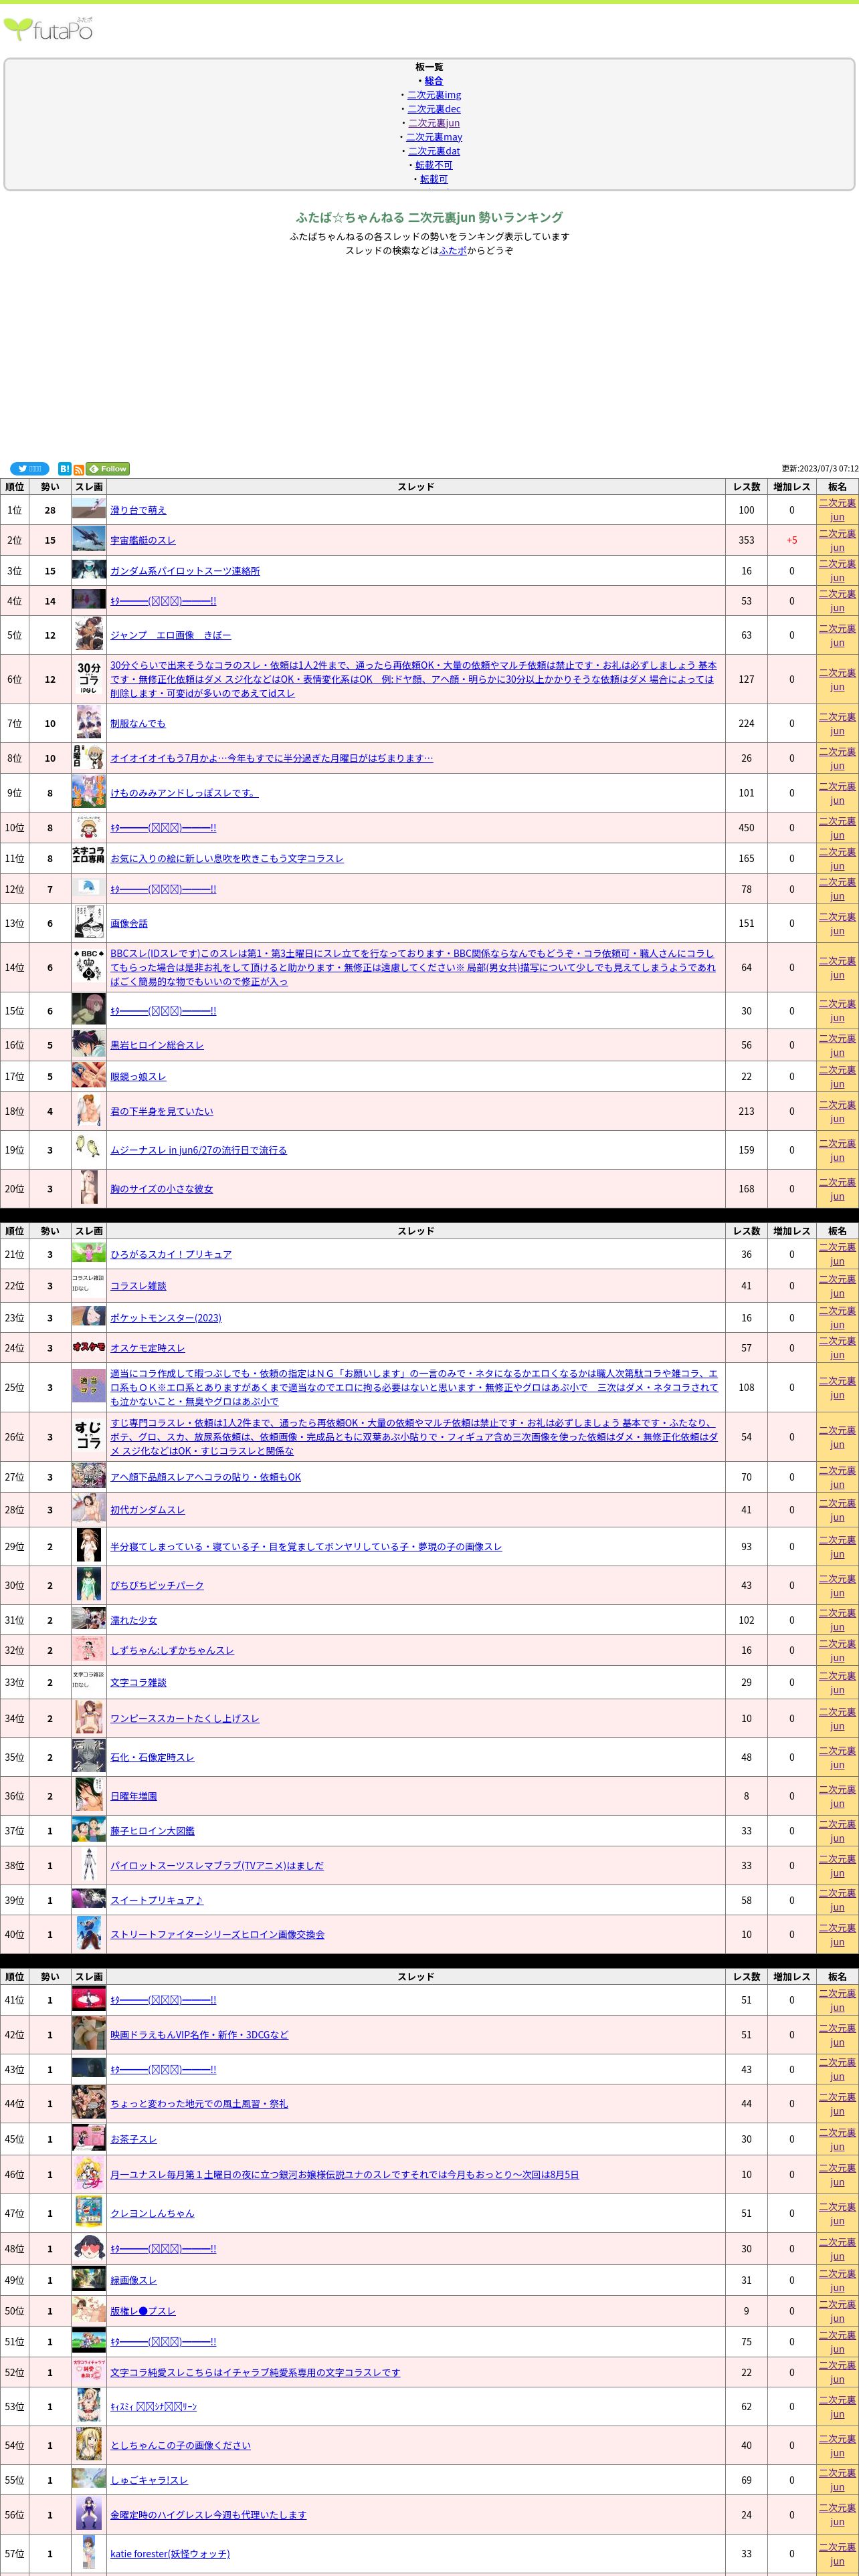
Task: Open the 二次元裏dec board link
Action: [434, 109]
